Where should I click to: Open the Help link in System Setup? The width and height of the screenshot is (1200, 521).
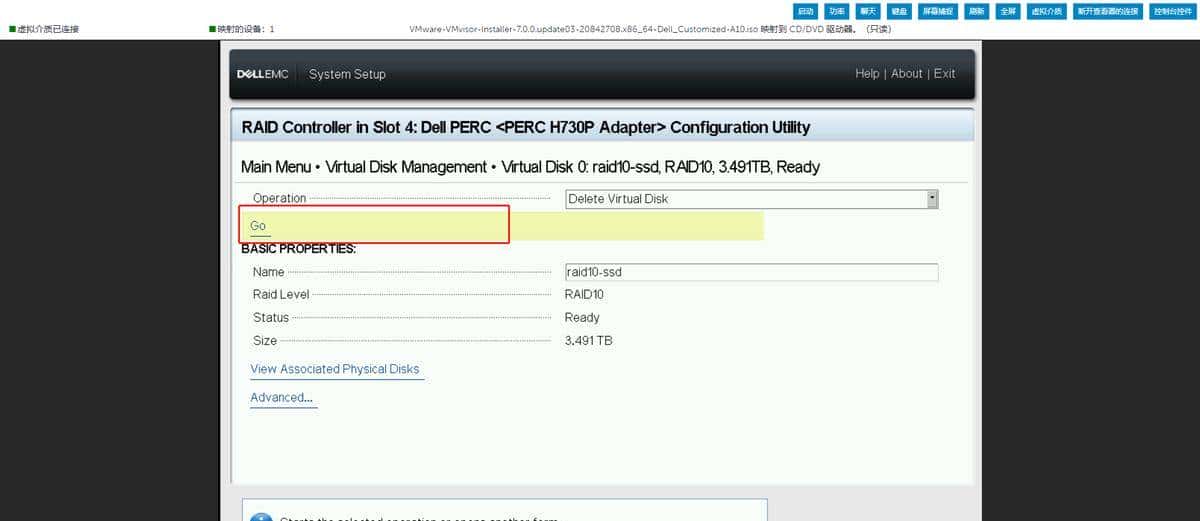tap(867, 74)
